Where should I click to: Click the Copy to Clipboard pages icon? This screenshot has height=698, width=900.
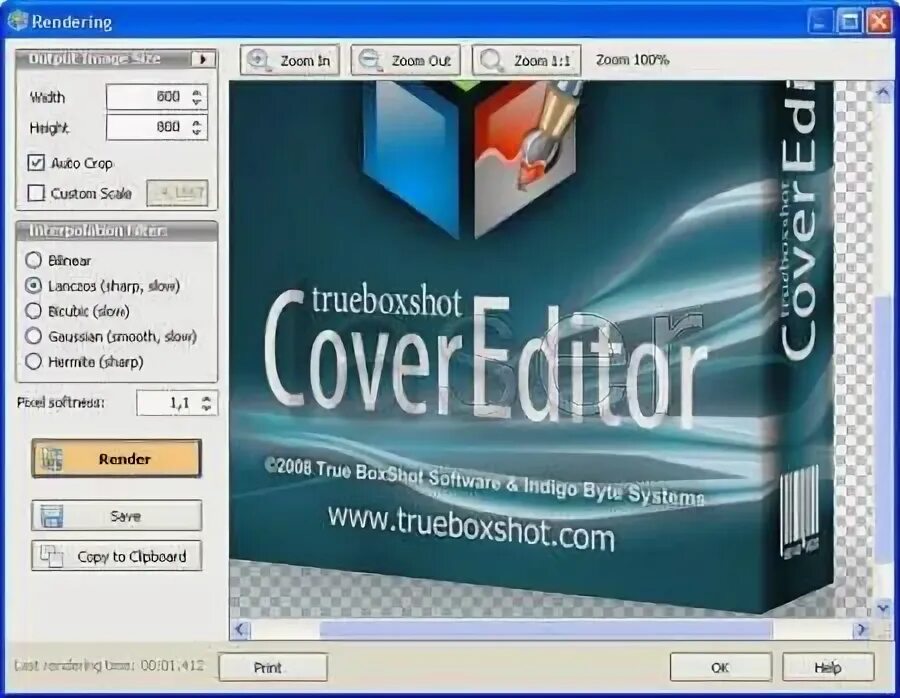pyautogui.click(x=52, y=556)
